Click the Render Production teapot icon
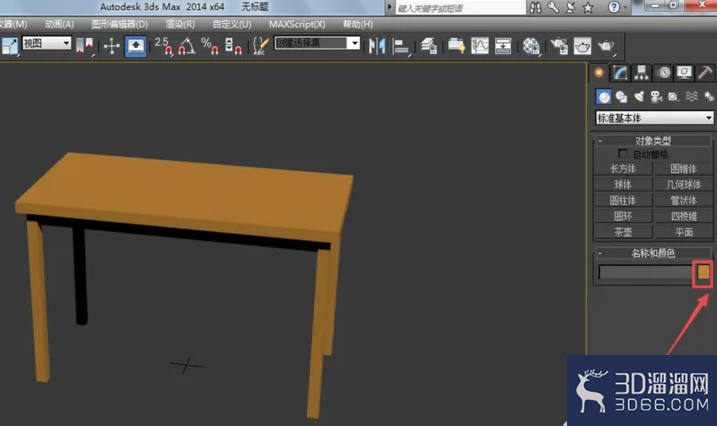Screen dimensions: 717x426 click(606, 46)
